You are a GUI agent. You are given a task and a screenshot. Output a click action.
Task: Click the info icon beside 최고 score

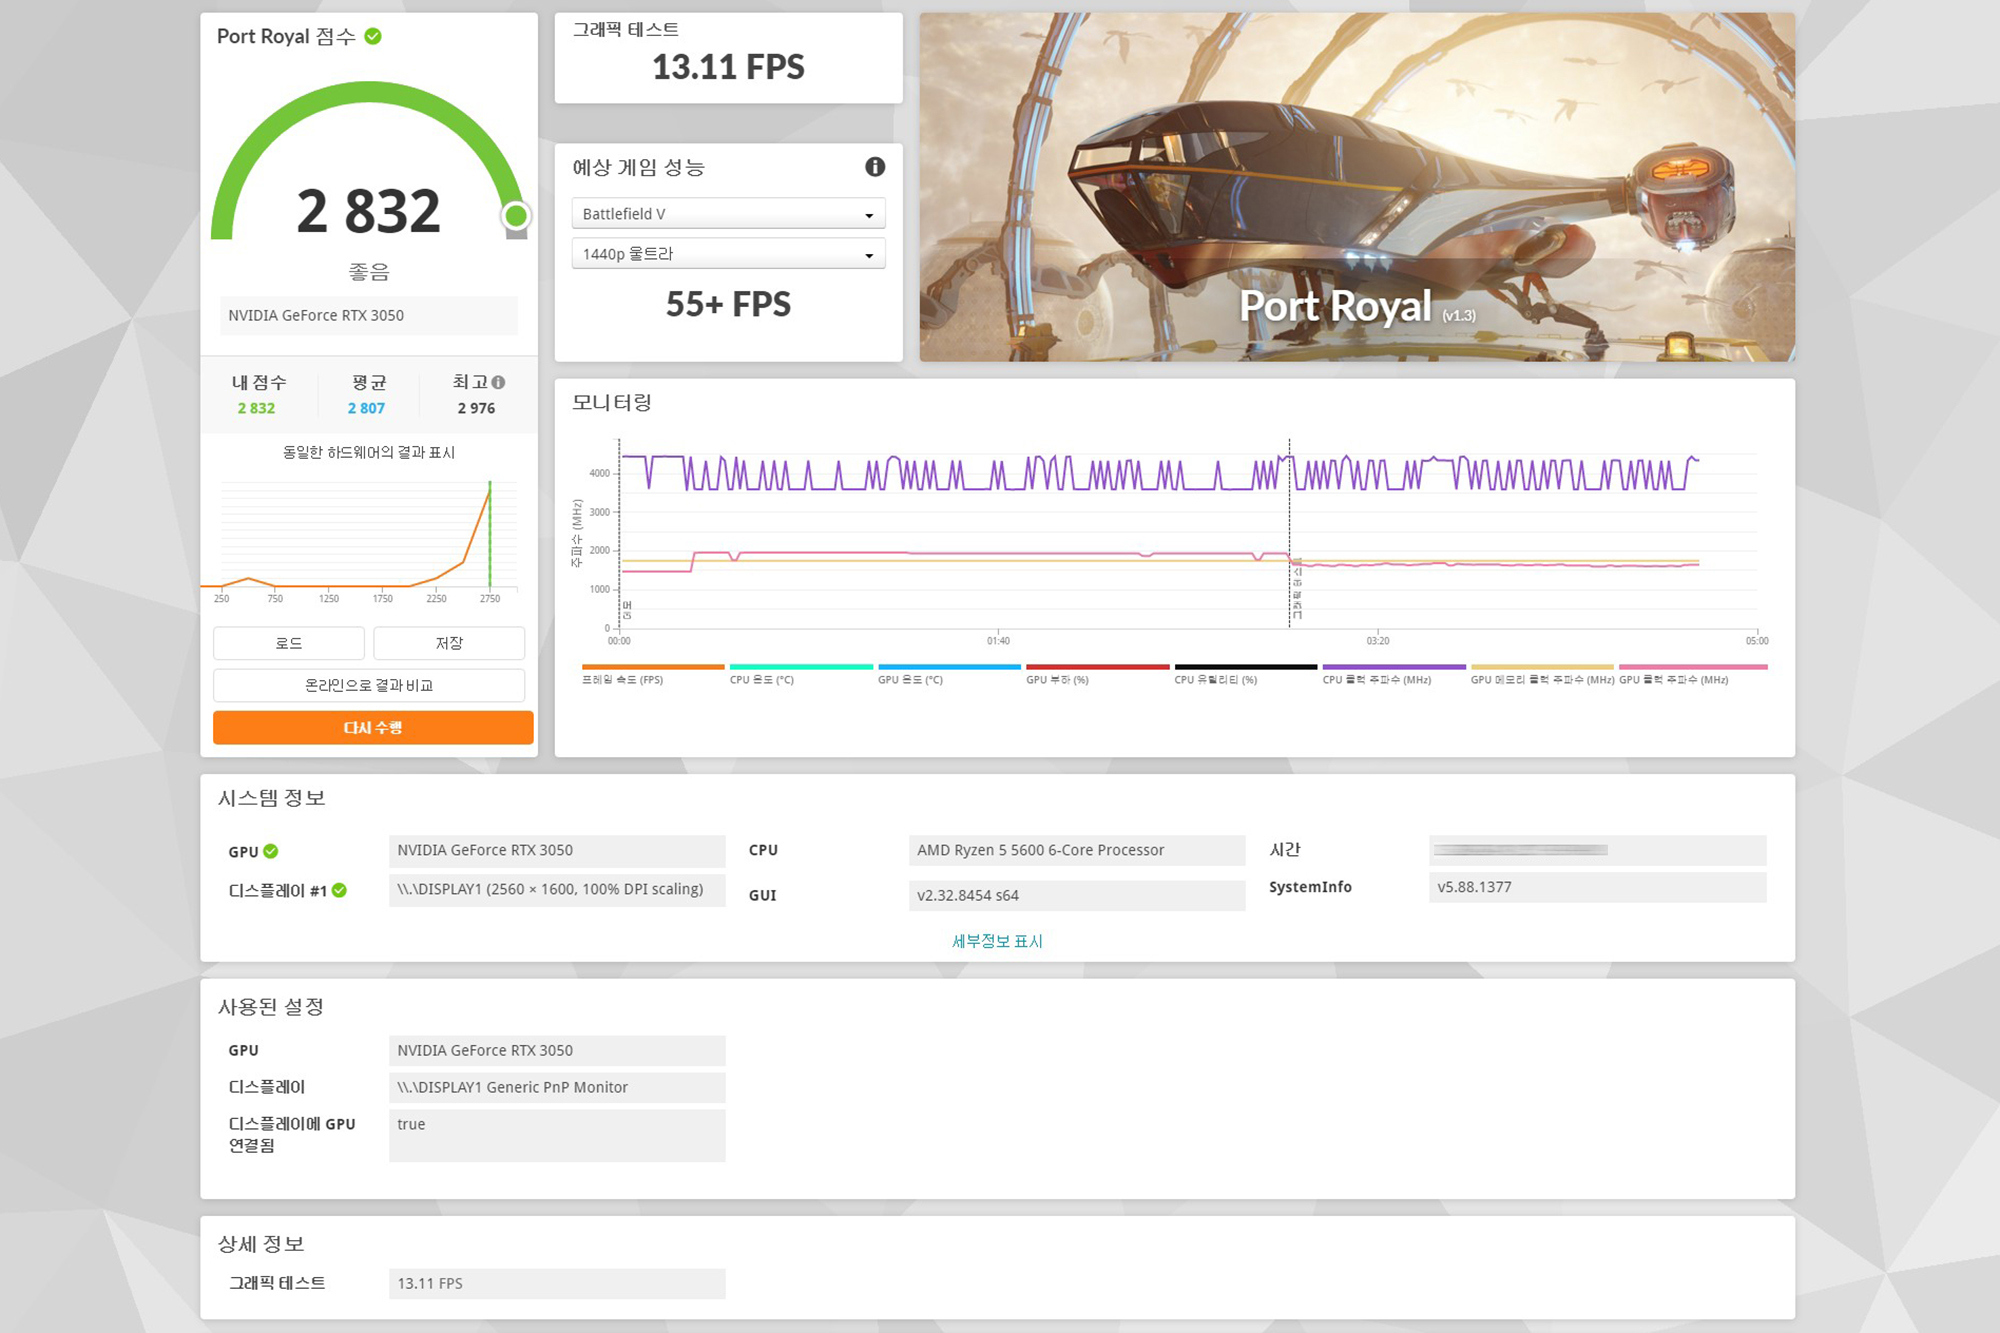tap(499, 382)
